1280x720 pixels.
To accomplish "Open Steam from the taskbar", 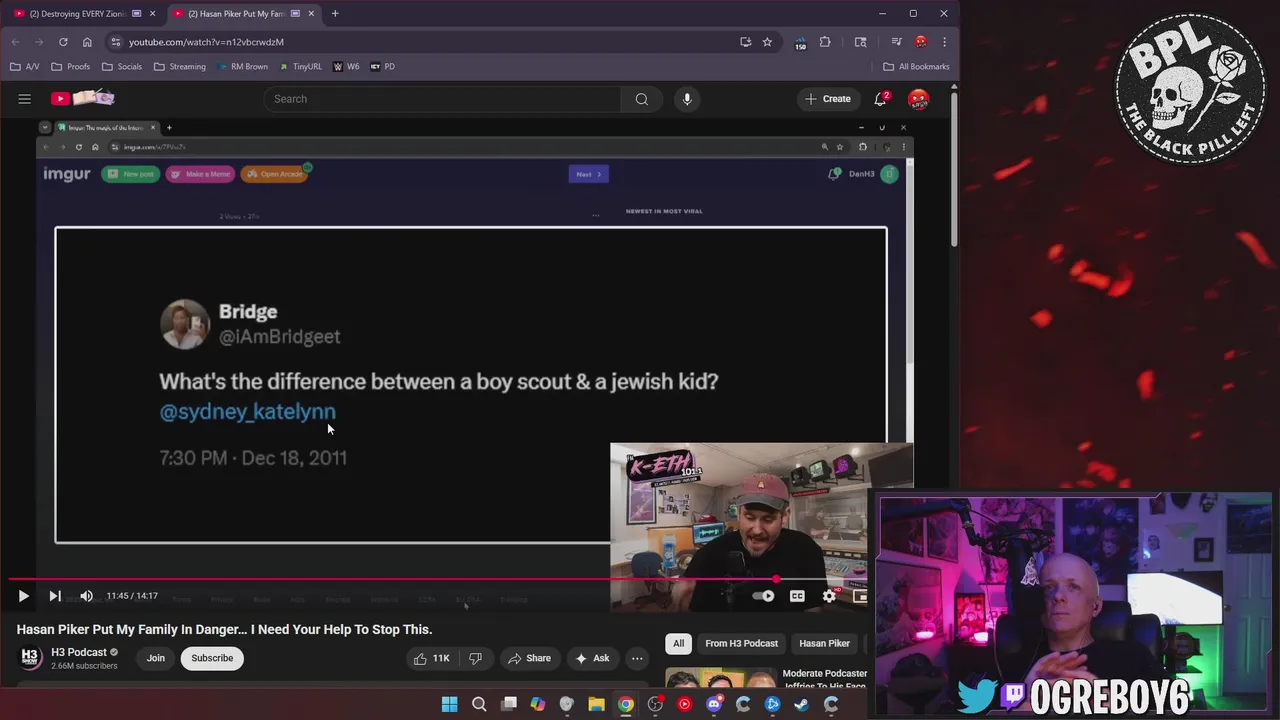I will 802,704.
